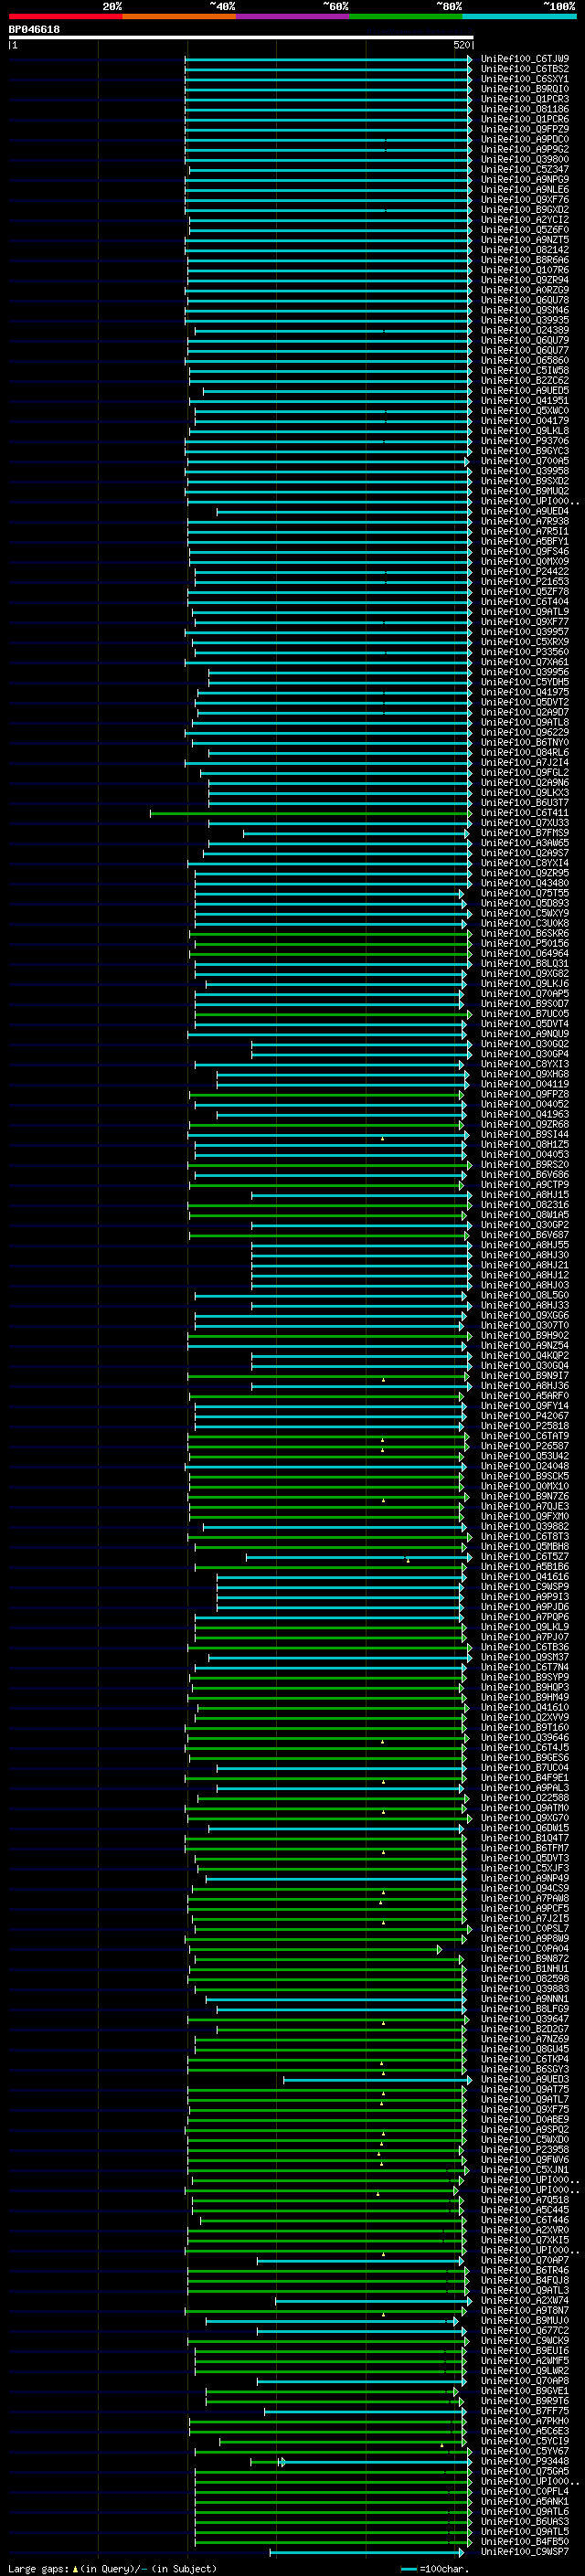Click hit UniRef100_B7FMS9
Screen dimensions: 585x2576
point(525,833)
